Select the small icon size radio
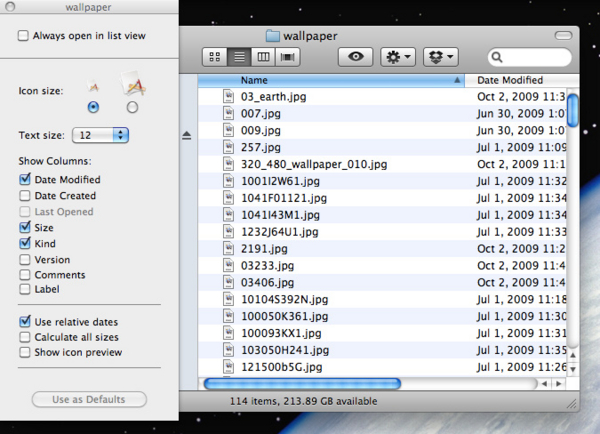 click(93, 107)
